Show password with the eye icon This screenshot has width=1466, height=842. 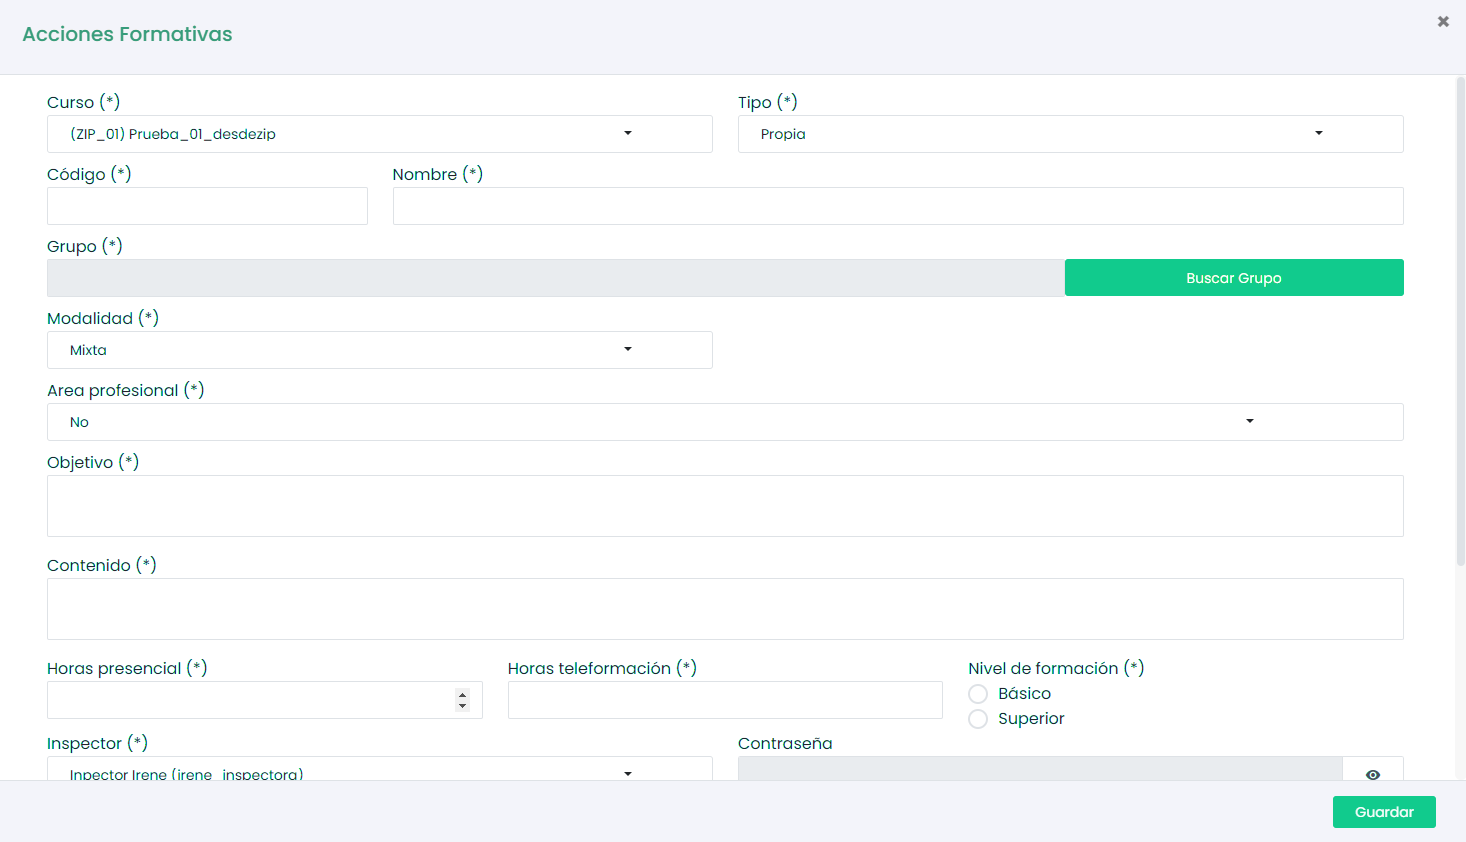(1372, 773)
